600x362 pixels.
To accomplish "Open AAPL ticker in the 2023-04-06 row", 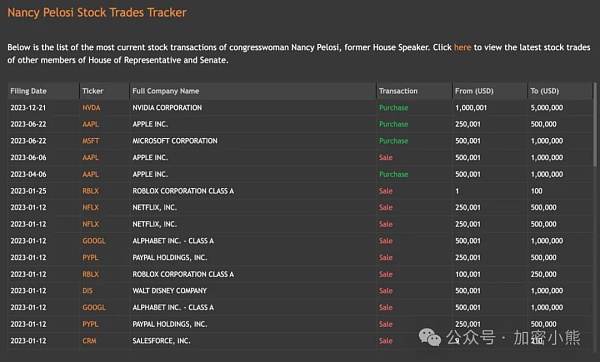I will coord(91,174).
